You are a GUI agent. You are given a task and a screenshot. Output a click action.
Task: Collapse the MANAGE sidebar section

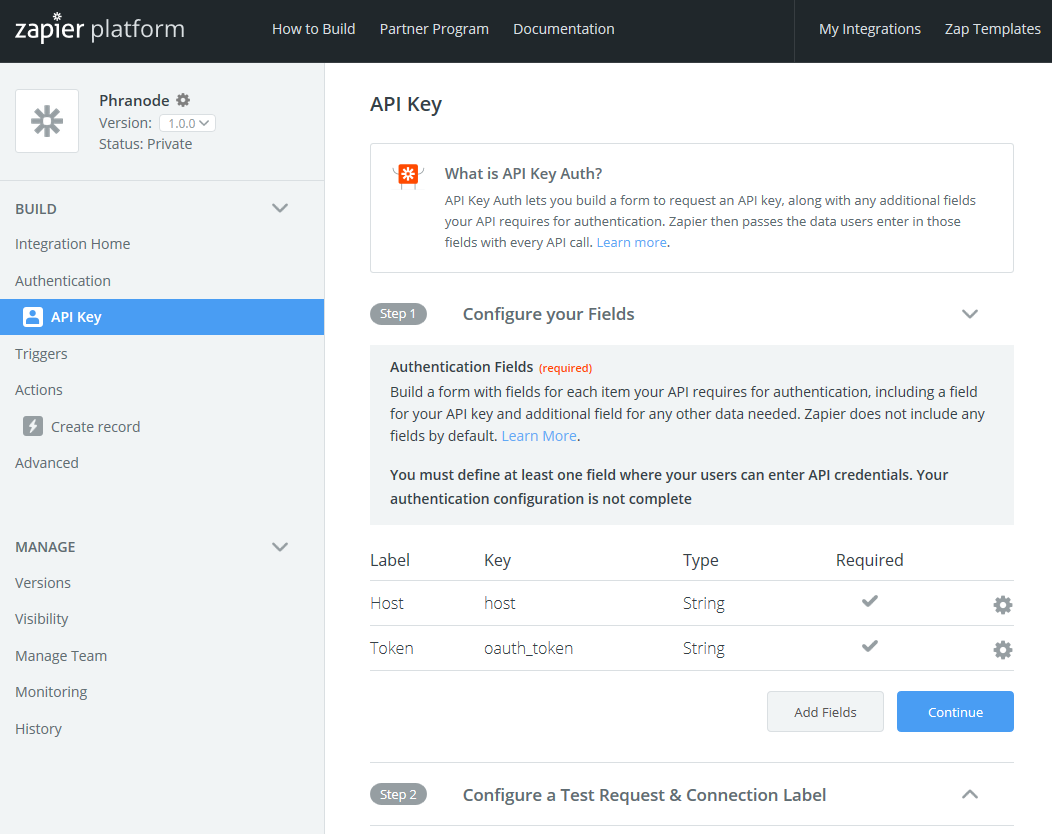pos(280,547)
